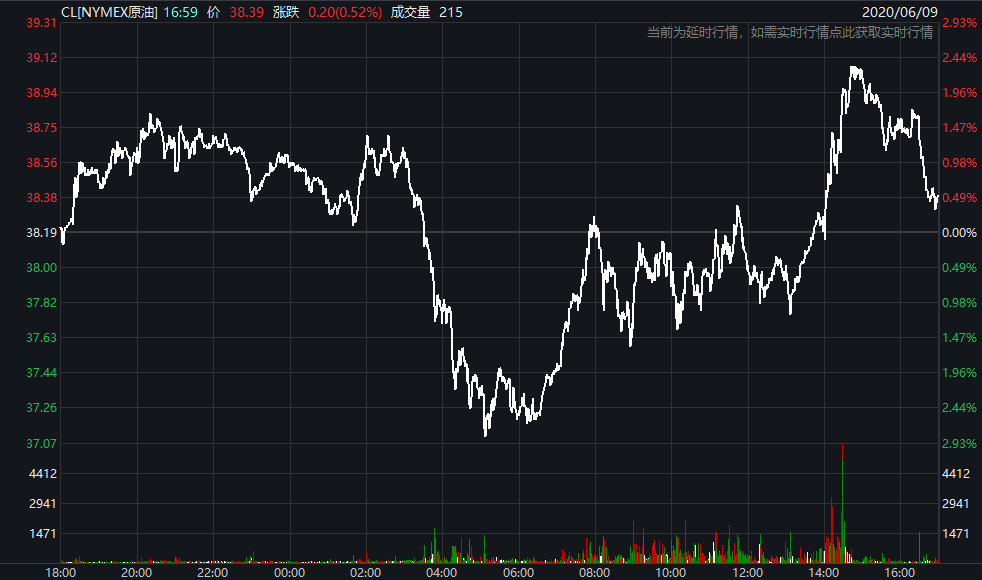Click the 18:00 time axis label
Viewport: 982px width, 580px height.
coord(61,572)
